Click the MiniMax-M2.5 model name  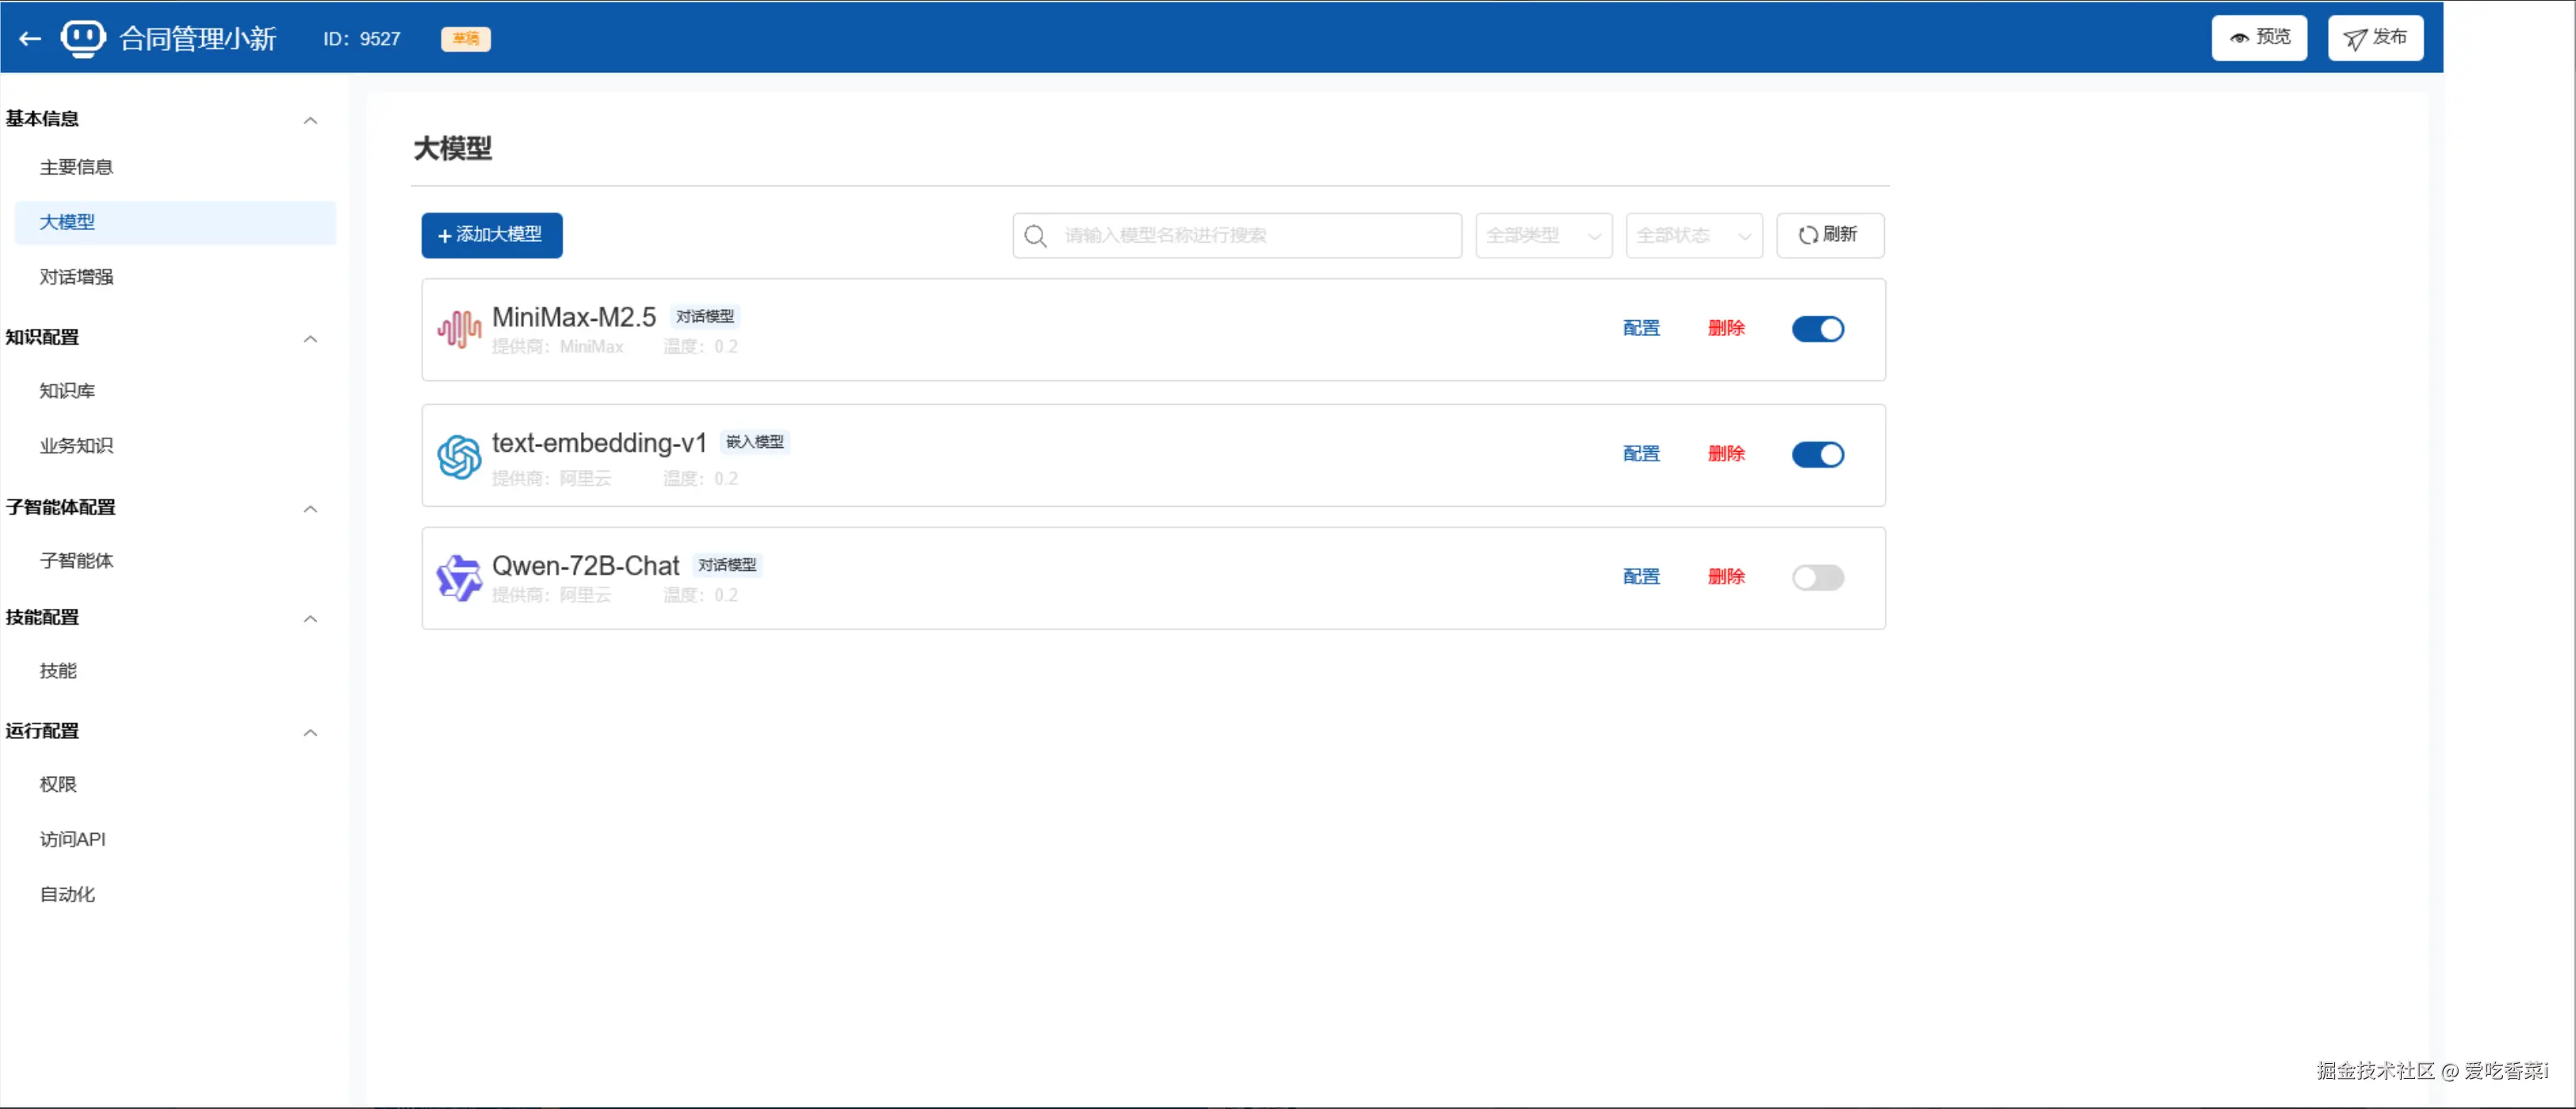pos(573,318)
